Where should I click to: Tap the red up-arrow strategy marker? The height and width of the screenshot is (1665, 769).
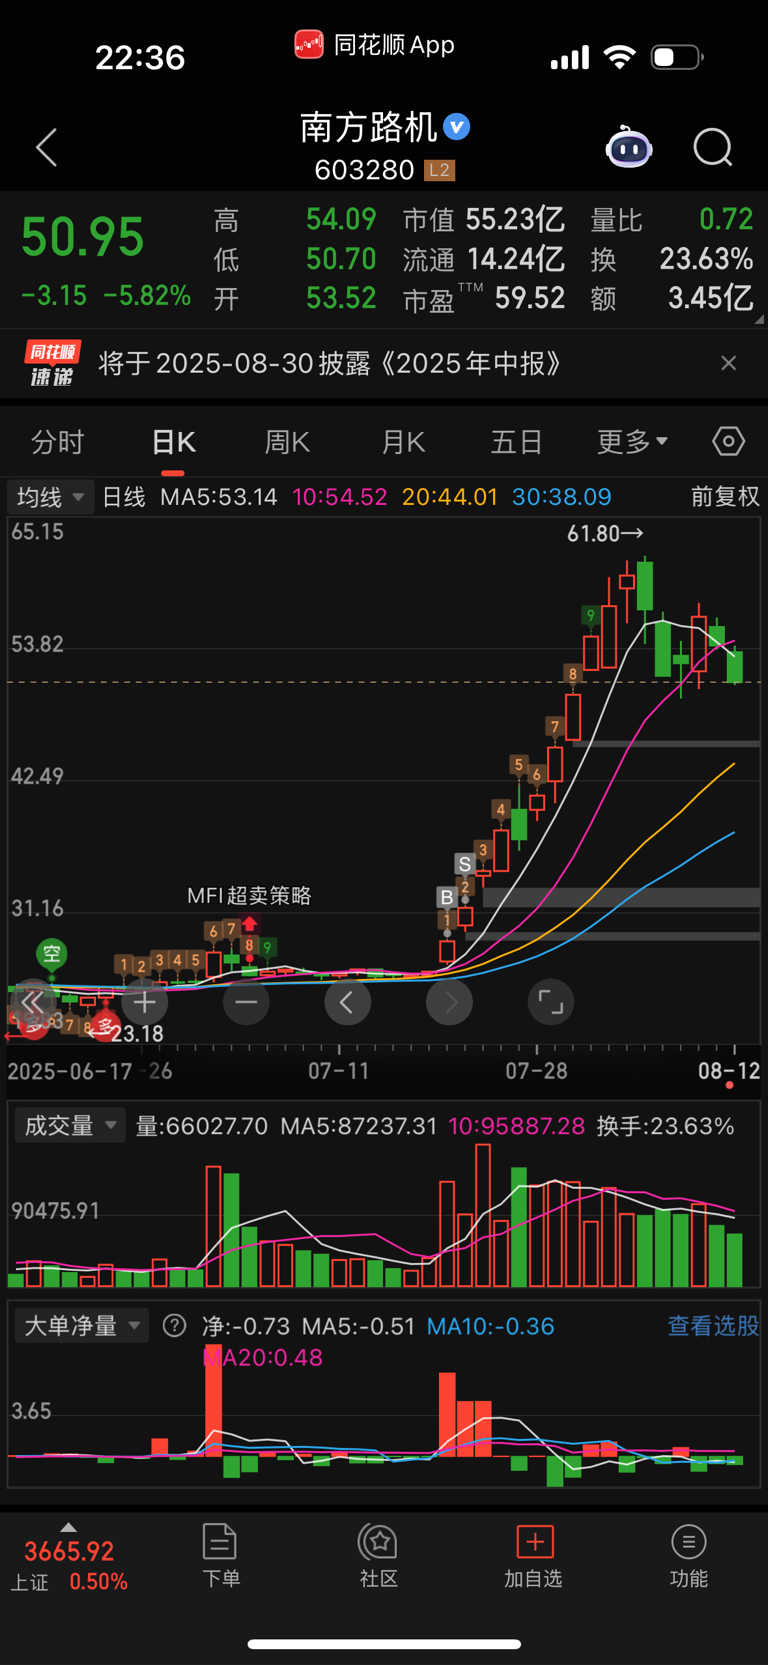tap(250, 924)
